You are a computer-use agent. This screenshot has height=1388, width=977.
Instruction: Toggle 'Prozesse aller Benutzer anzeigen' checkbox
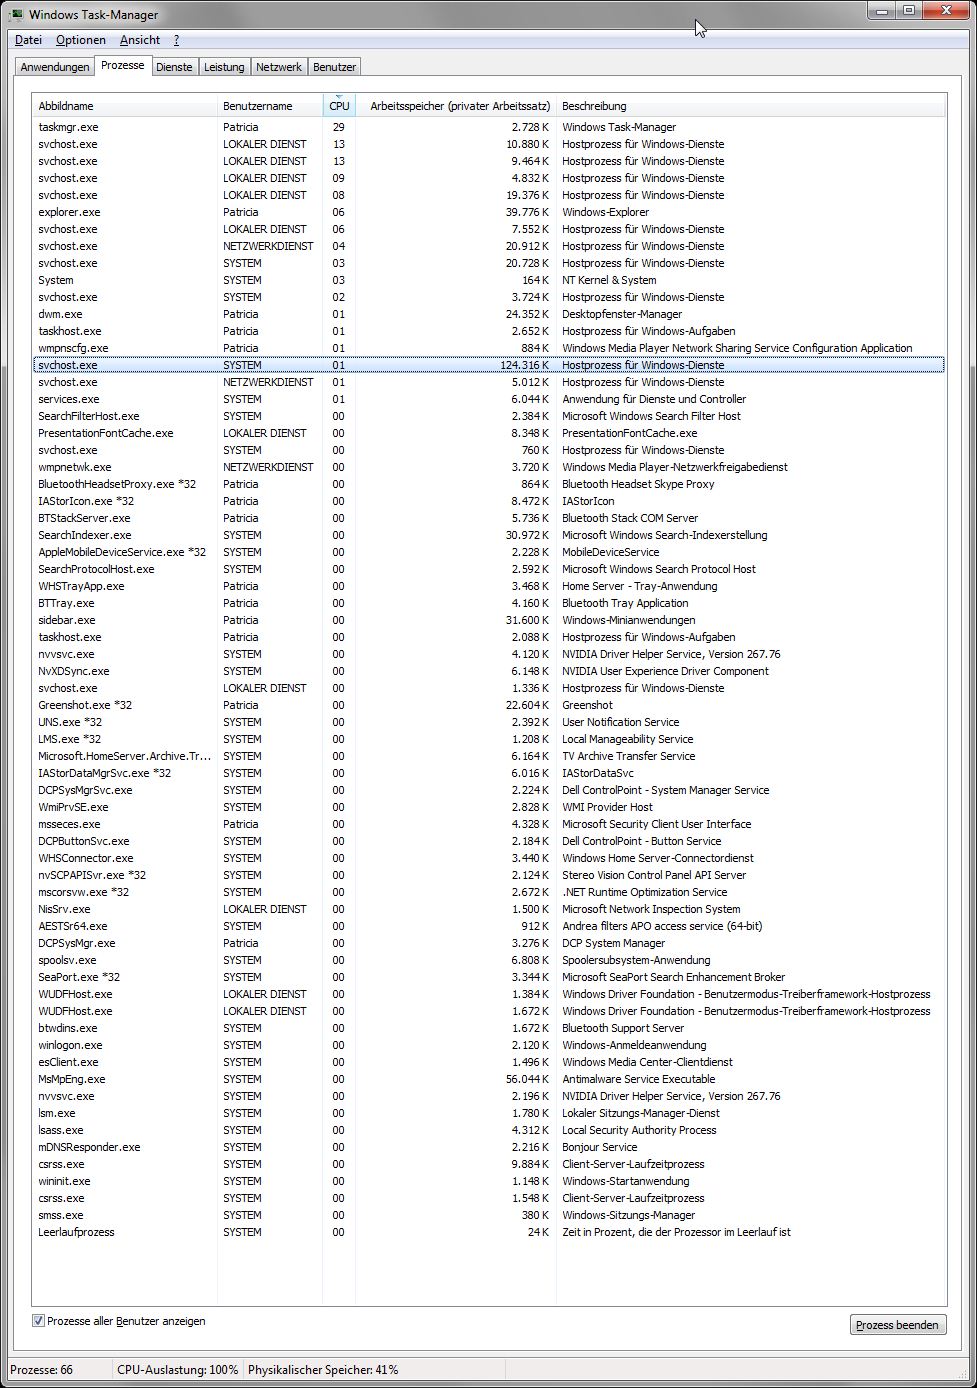39,1321
